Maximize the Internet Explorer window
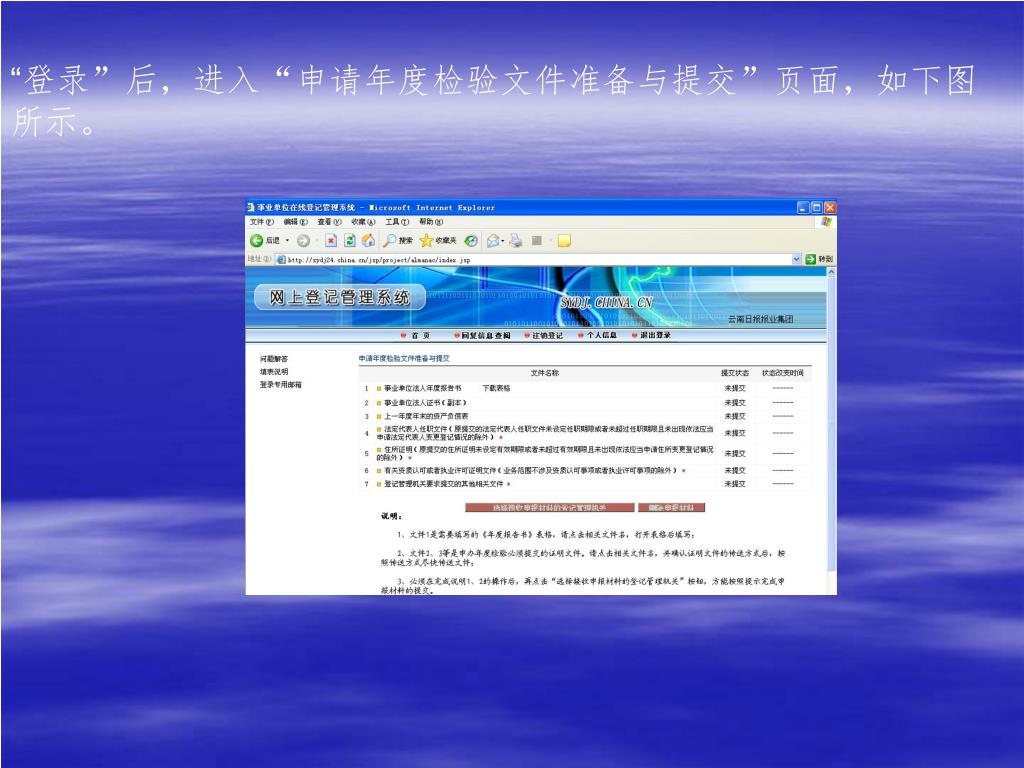Viewport: 1024px width, 768px height. [816, 208]
